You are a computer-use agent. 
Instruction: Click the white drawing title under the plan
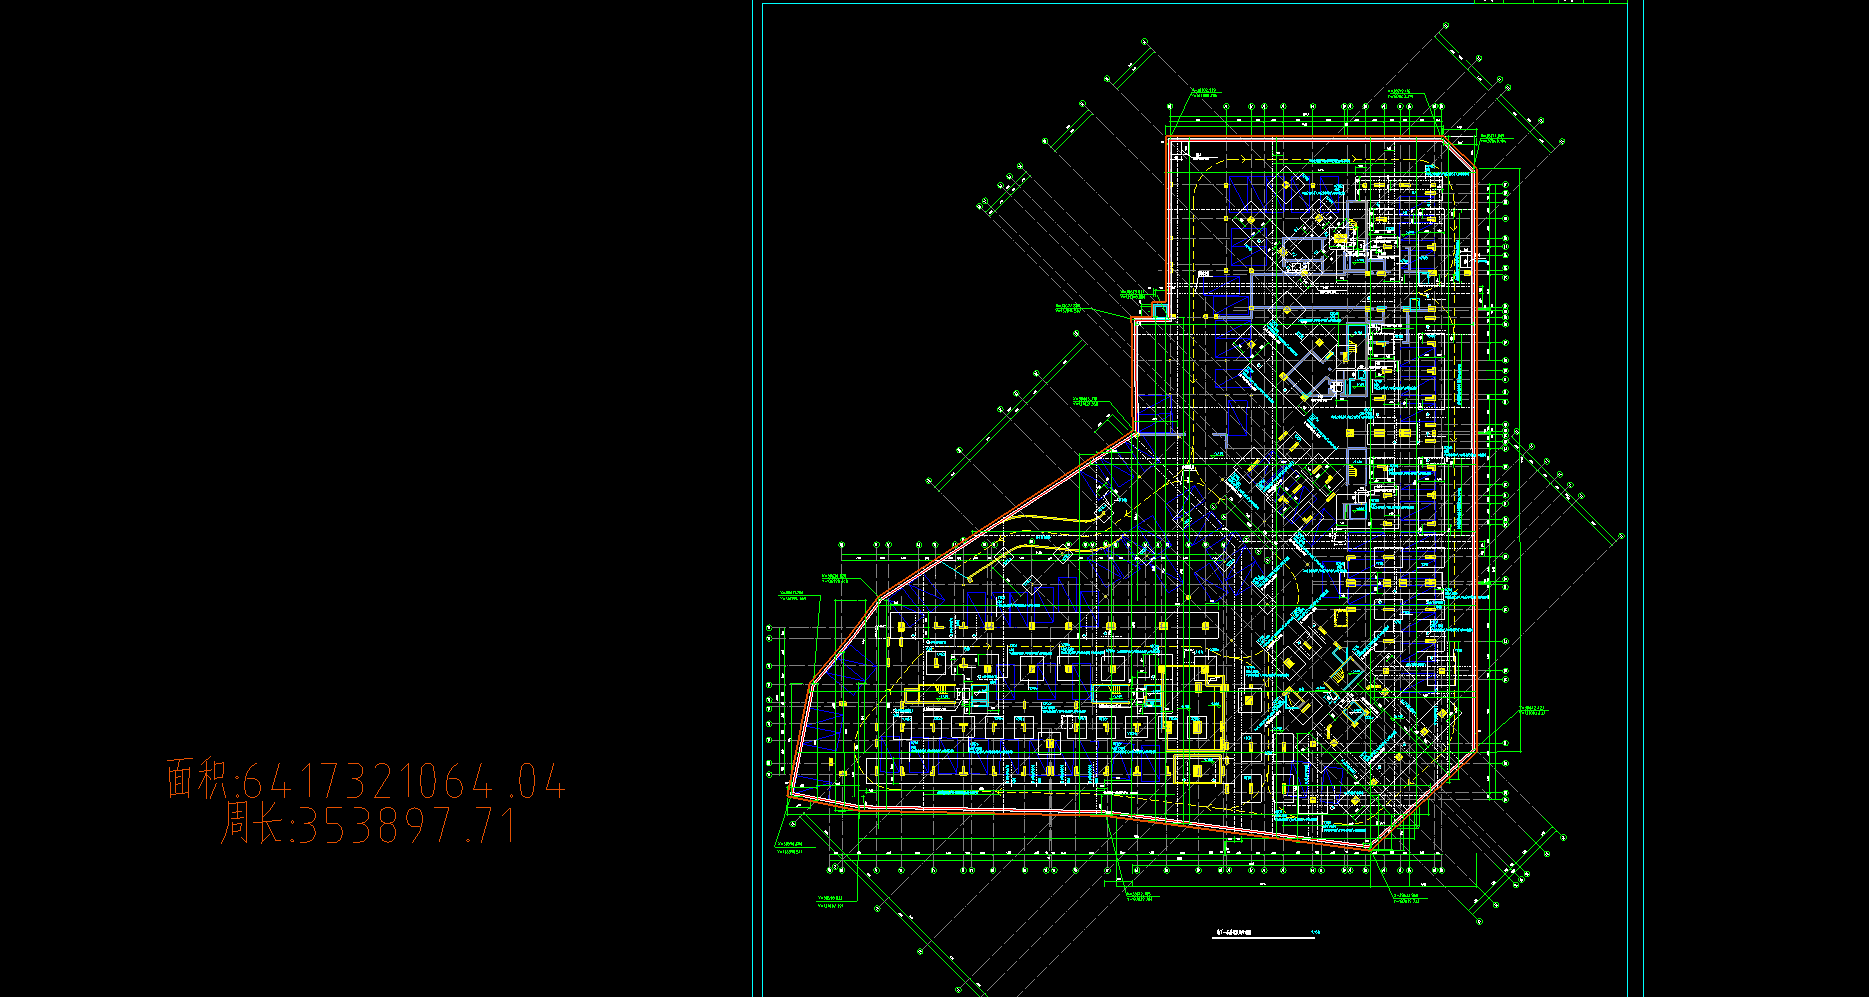click(x=1234, y=932)
